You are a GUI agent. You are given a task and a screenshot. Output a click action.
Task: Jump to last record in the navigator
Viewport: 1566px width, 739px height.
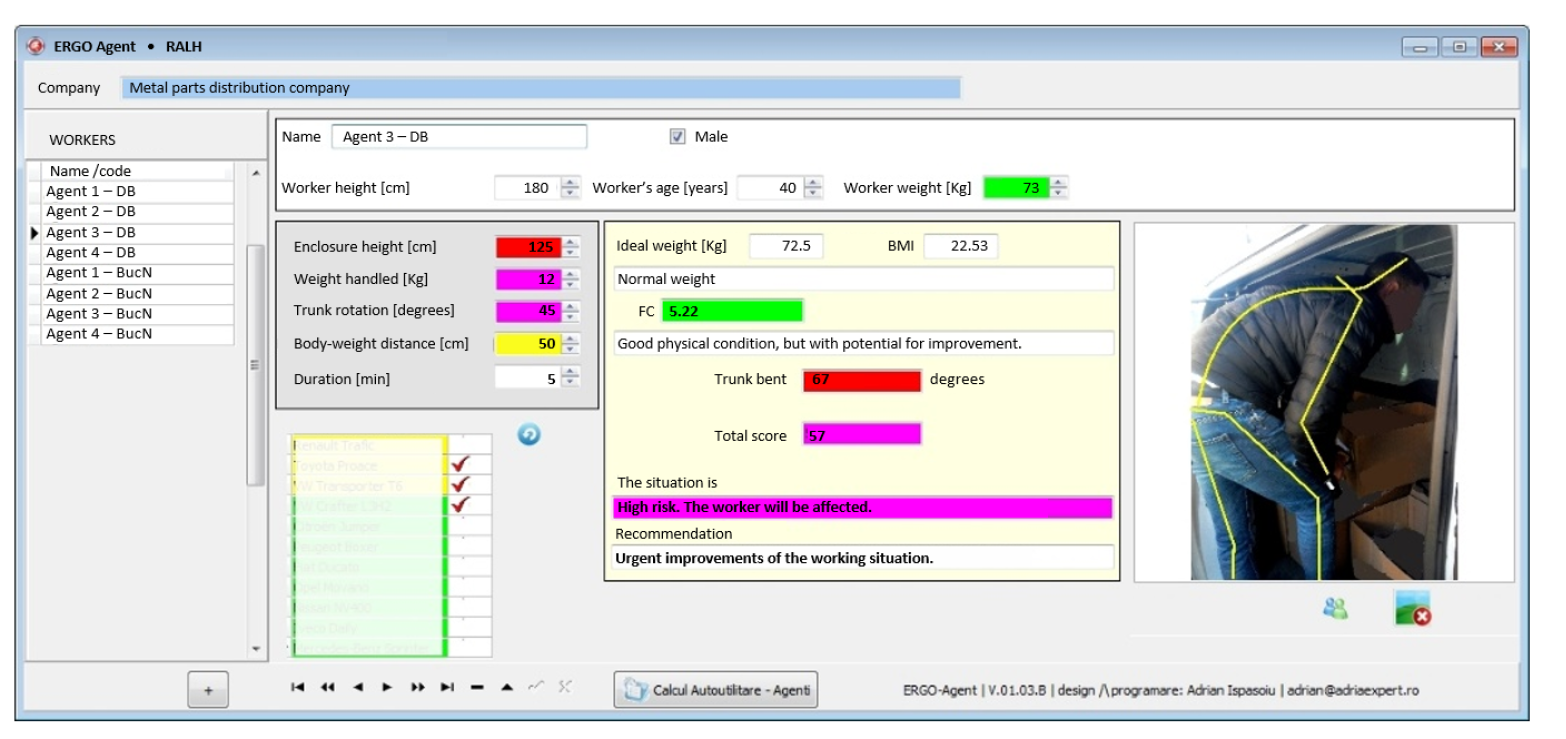[447, 687]
